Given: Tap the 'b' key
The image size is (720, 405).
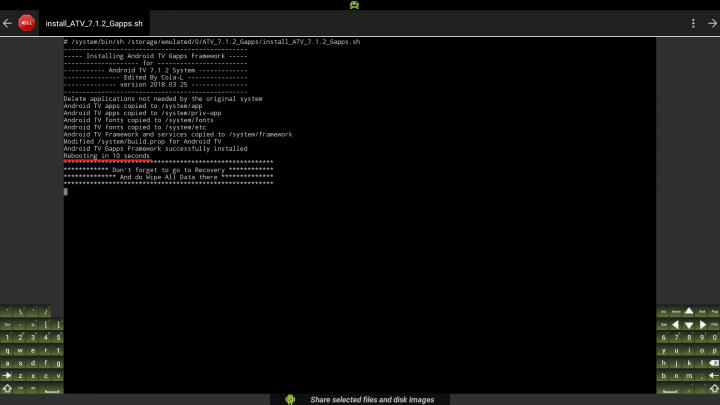Looking at the screenshot, I should pyautogui.click(x=663, y=376).
